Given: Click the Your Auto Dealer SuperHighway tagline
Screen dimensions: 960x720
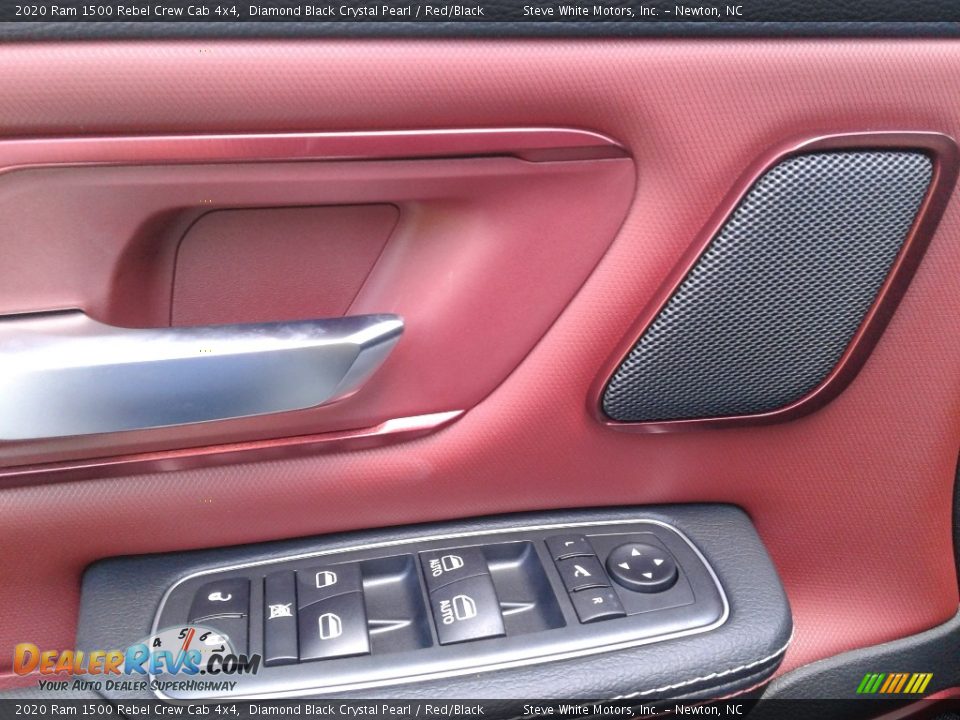Looking at the screenshot, I should 137,685.
